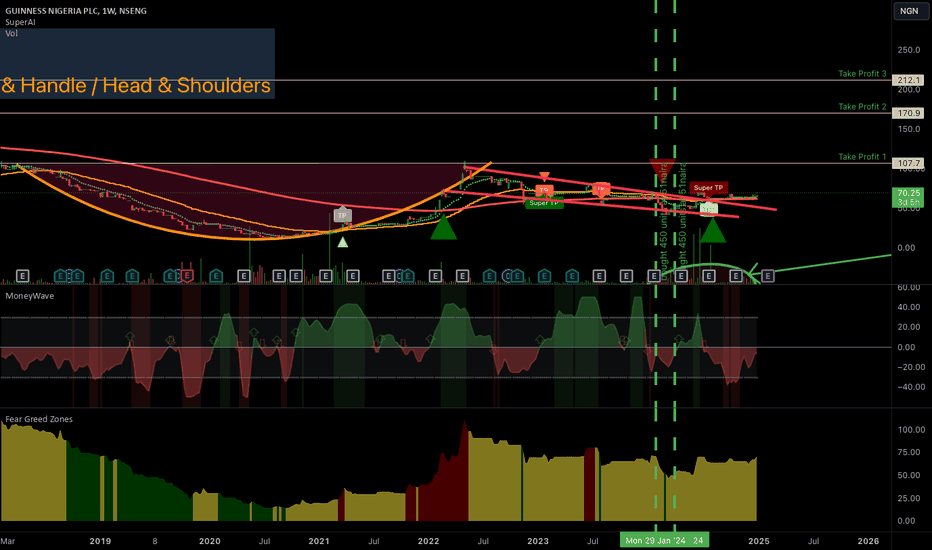Image resolution: width=932 pixels, height=550 pixels.
Task: Click the 60.00 MoneyWave scale value
Action: pos(909,287)
